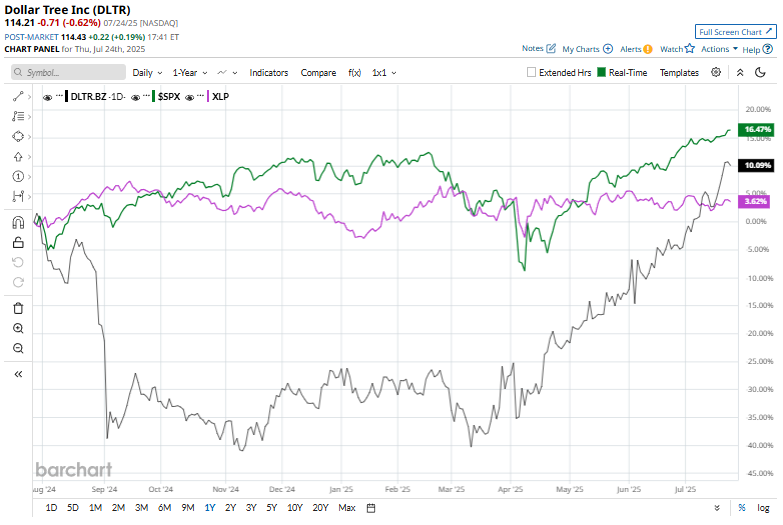Viewport: 783px width, 525px height.
Task: Zoom in on the chart
Action: tap(18, 328)
